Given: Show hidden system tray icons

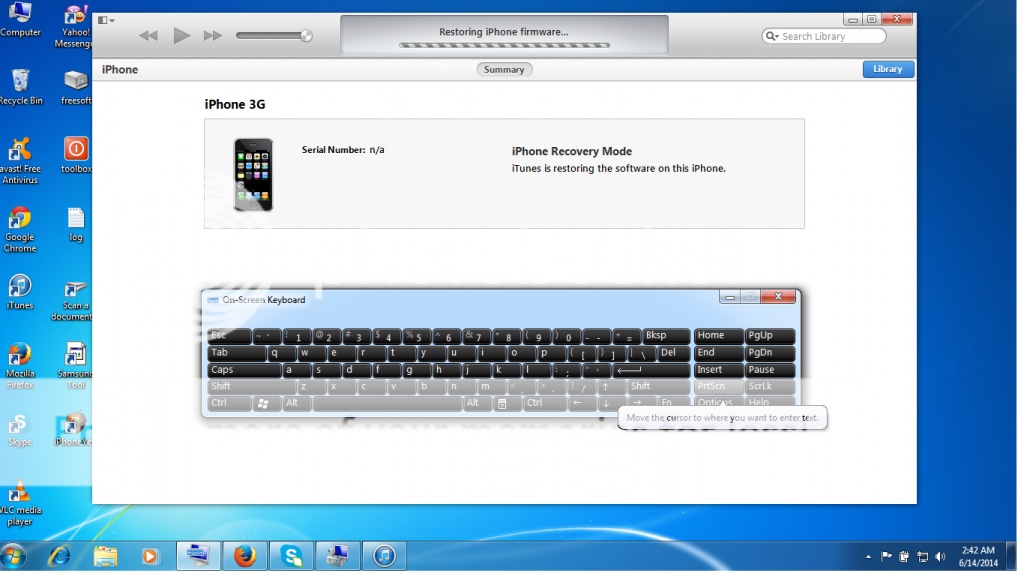Looking at the screenshot, I should [868, 556].
